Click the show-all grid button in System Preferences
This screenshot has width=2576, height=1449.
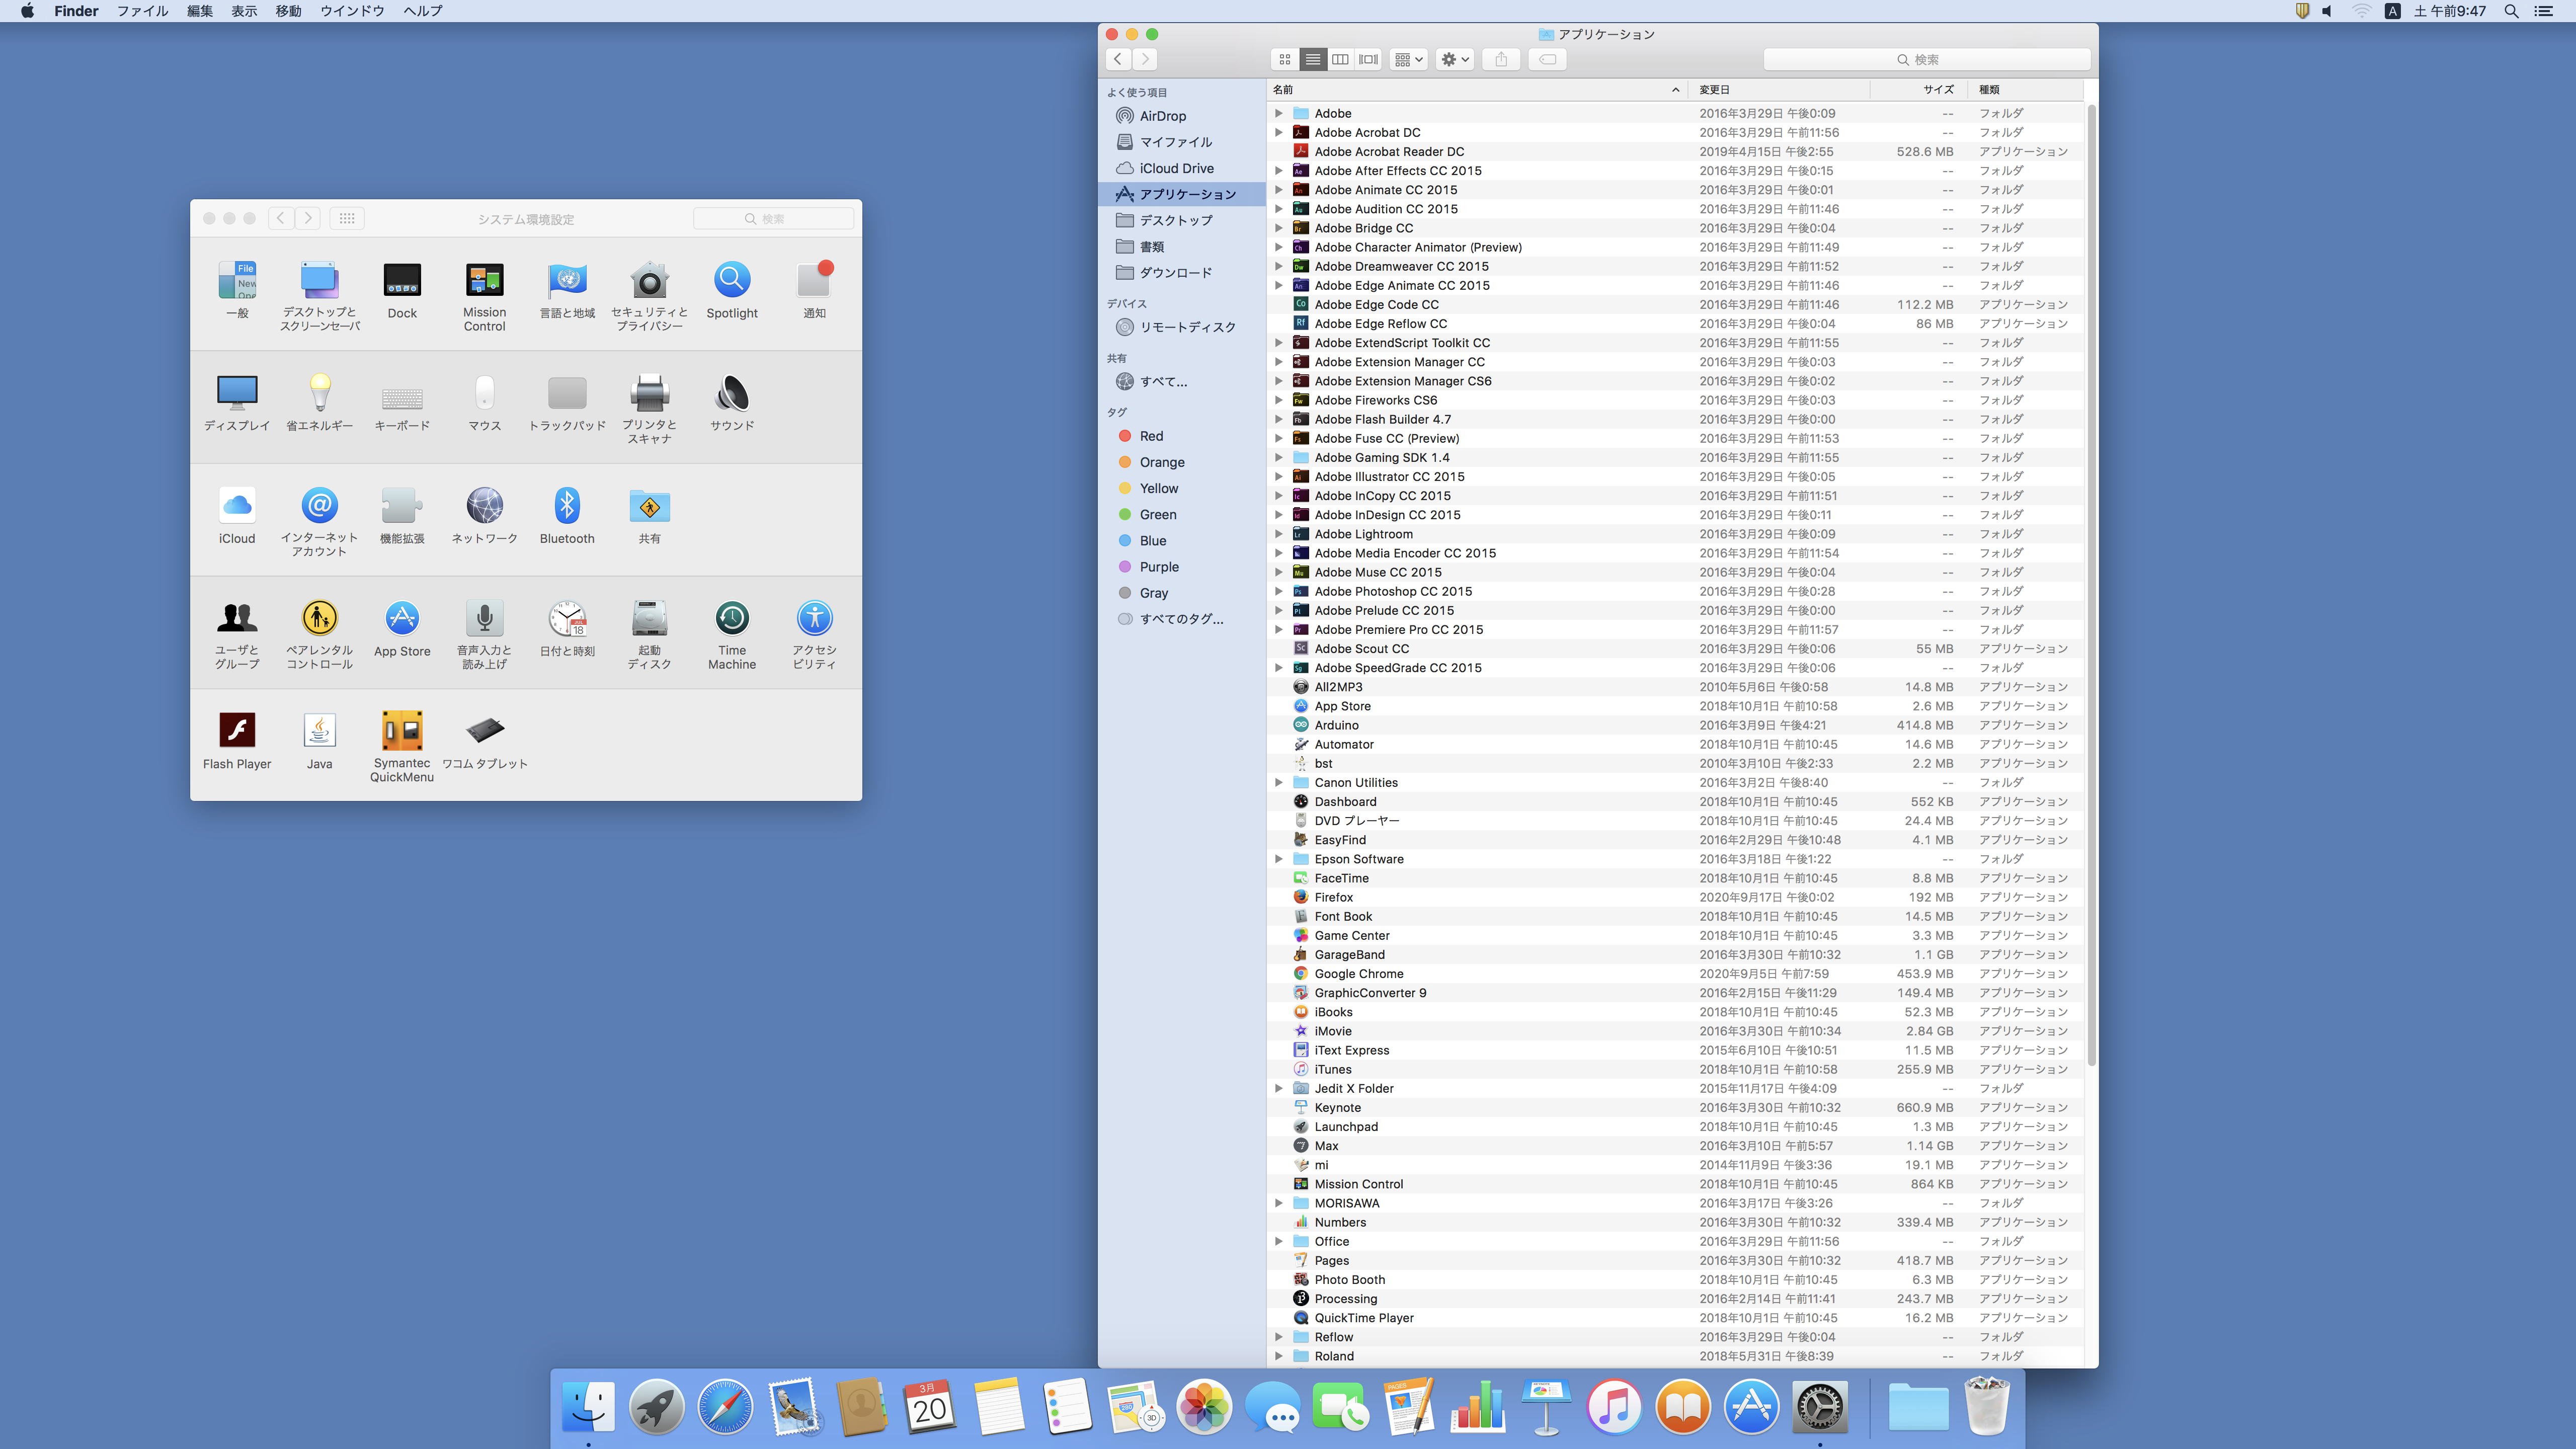point(347,218)
